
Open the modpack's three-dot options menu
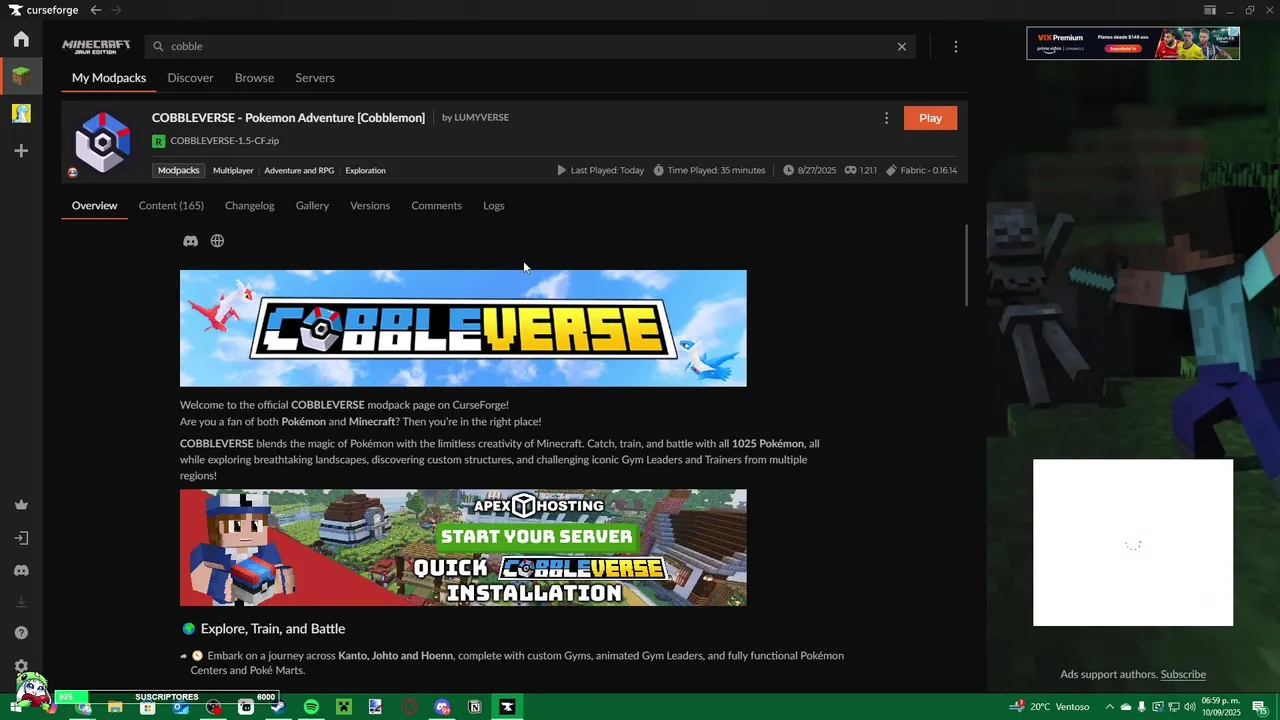pos(886,118)
